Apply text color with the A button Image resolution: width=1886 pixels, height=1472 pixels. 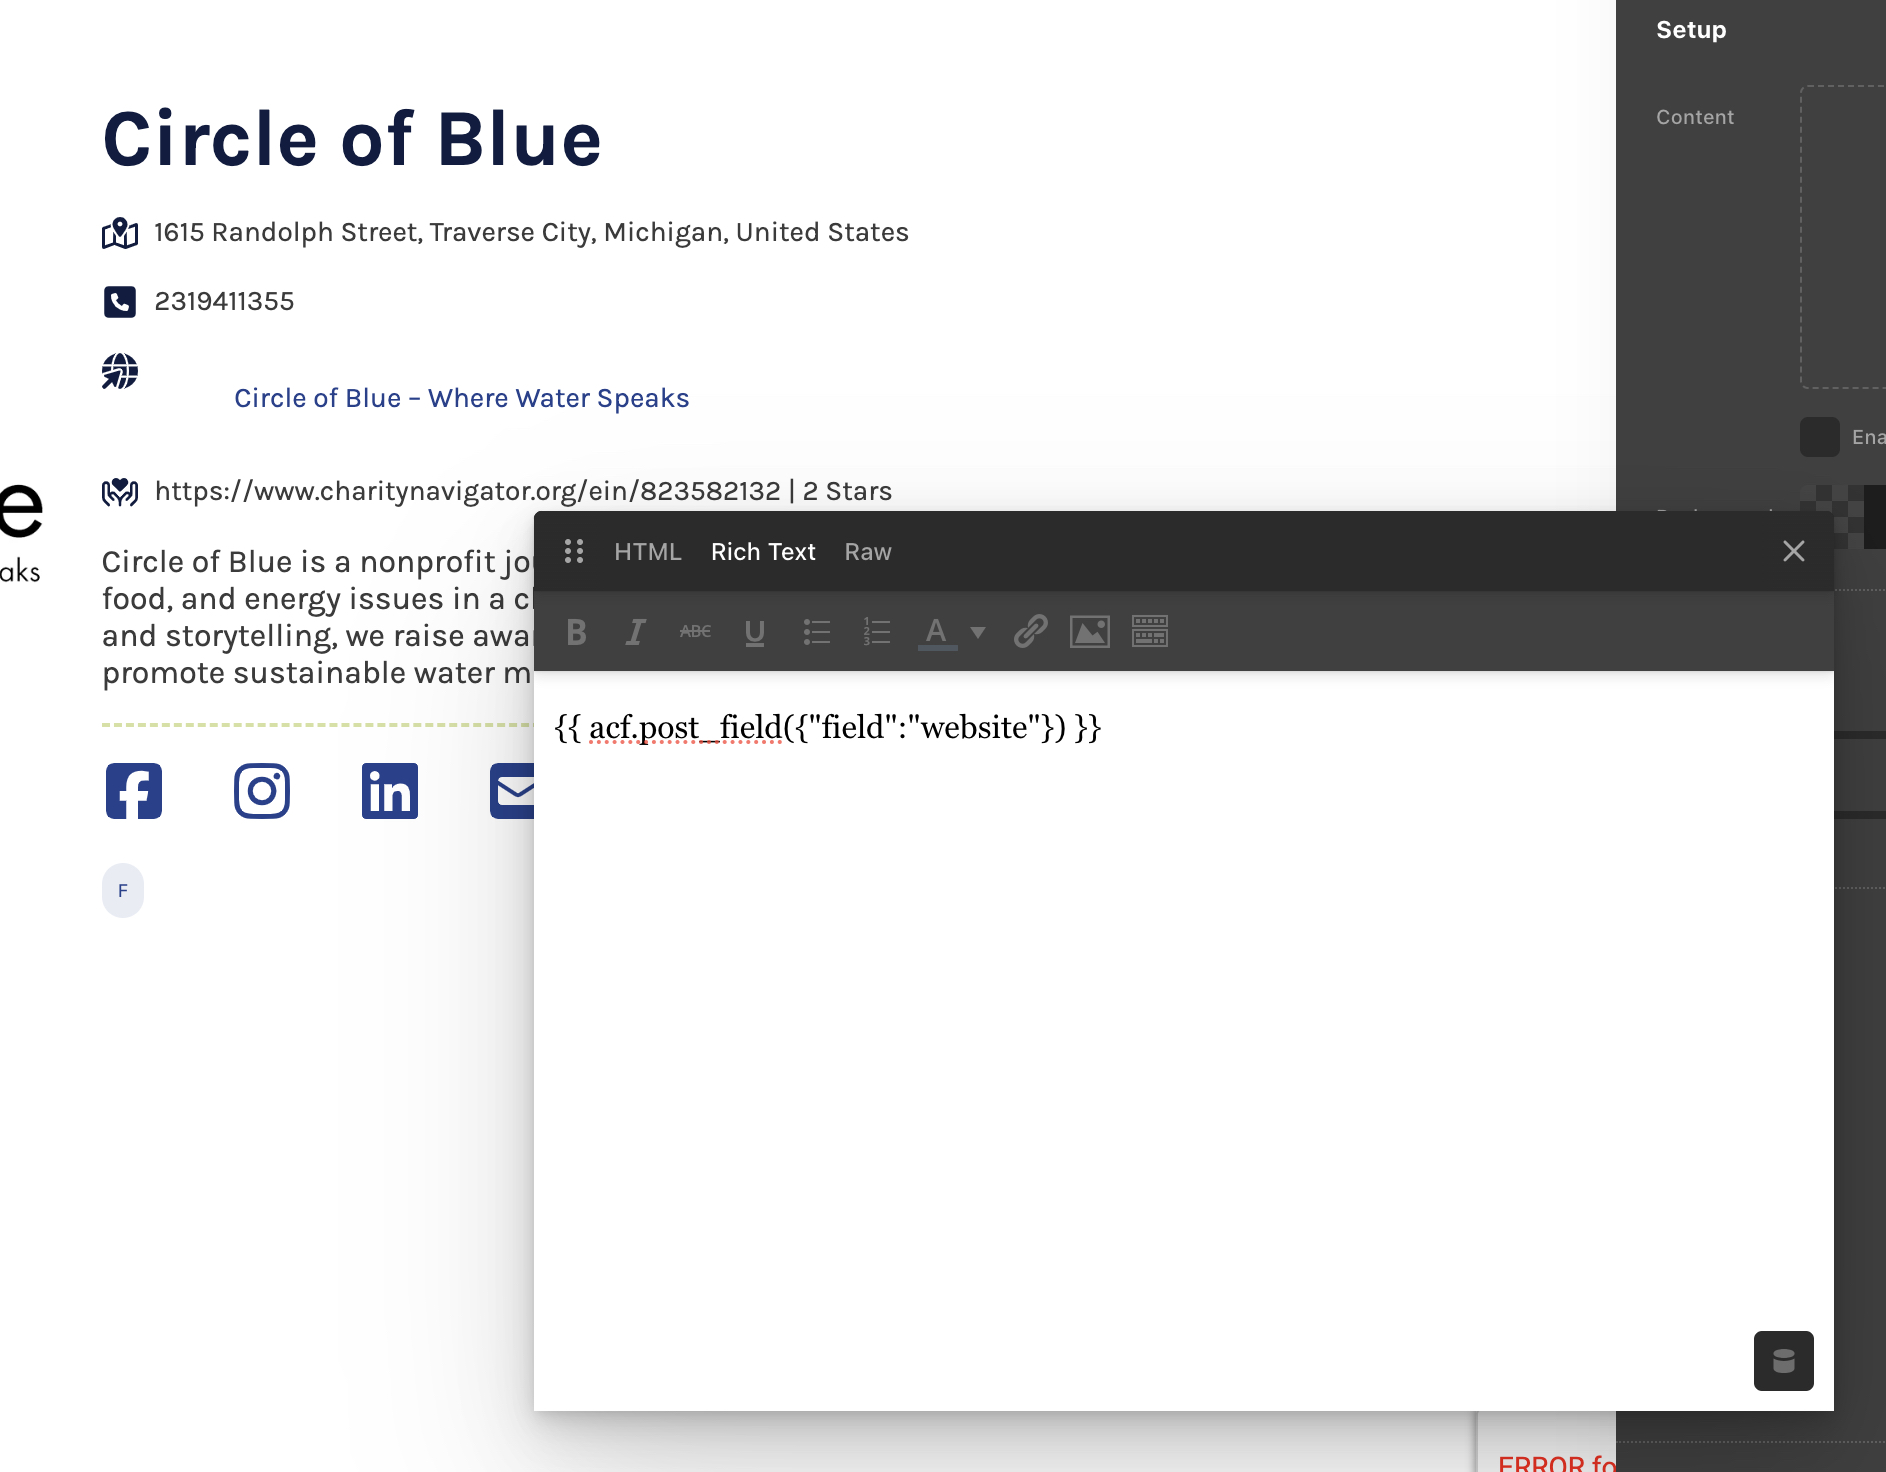[937, 632]
